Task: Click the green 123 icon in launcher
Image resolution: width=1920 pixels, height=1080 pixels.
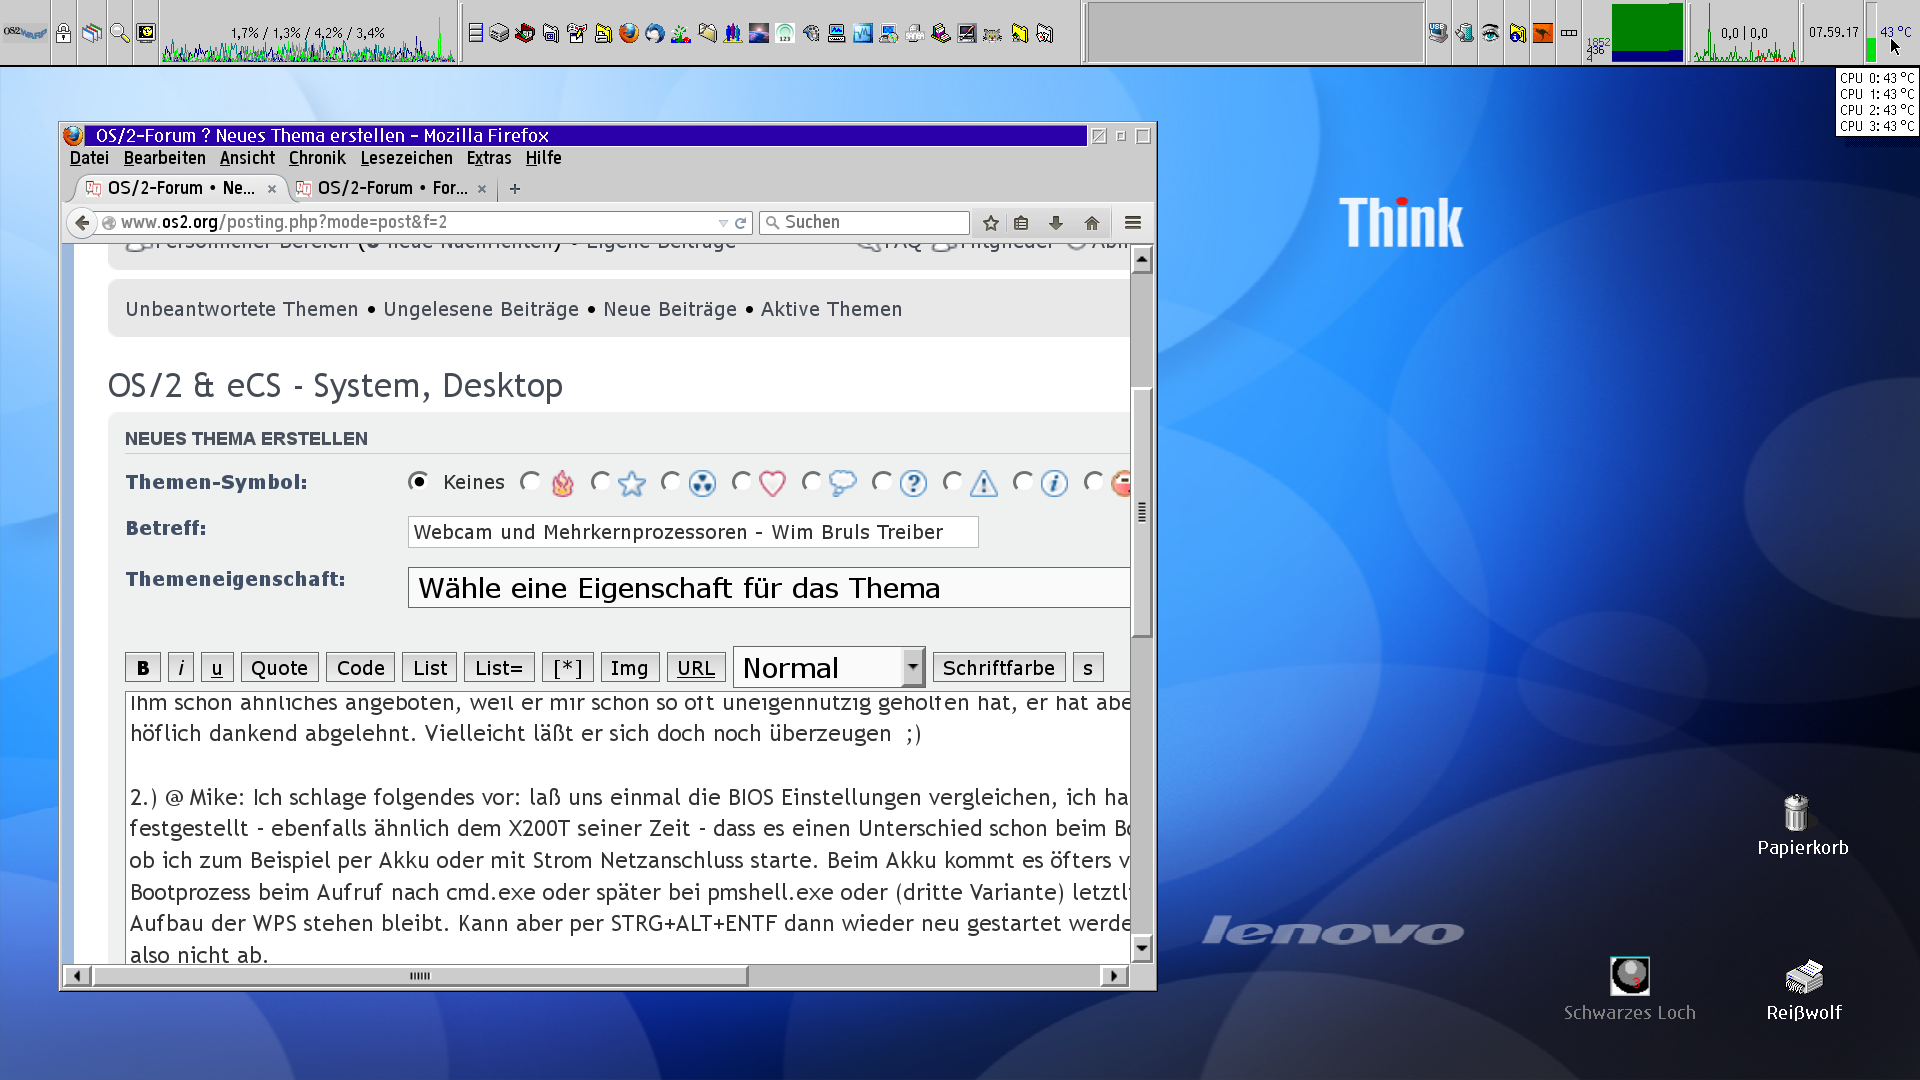Action: tap(785, 33)
